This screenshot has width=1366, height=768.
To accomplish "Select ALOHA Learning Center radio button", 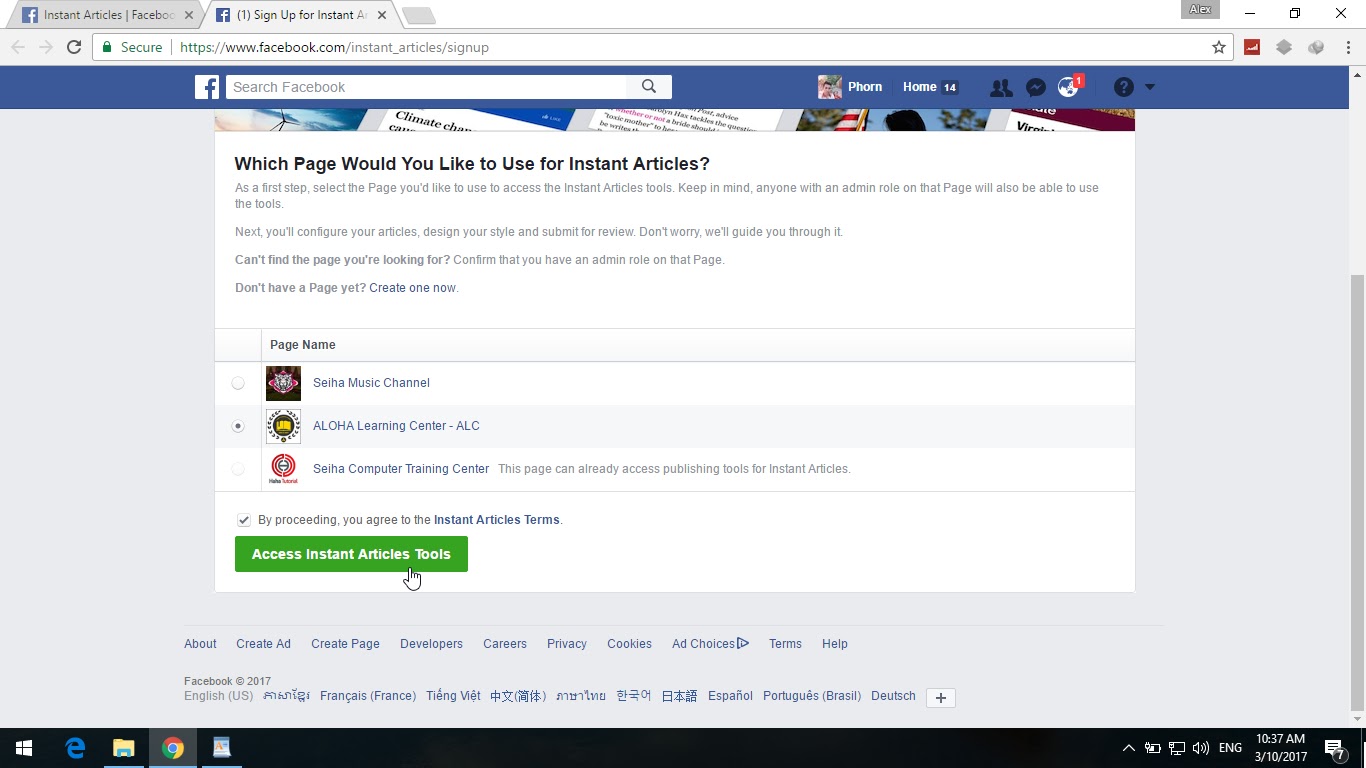I will pos(238,426).
